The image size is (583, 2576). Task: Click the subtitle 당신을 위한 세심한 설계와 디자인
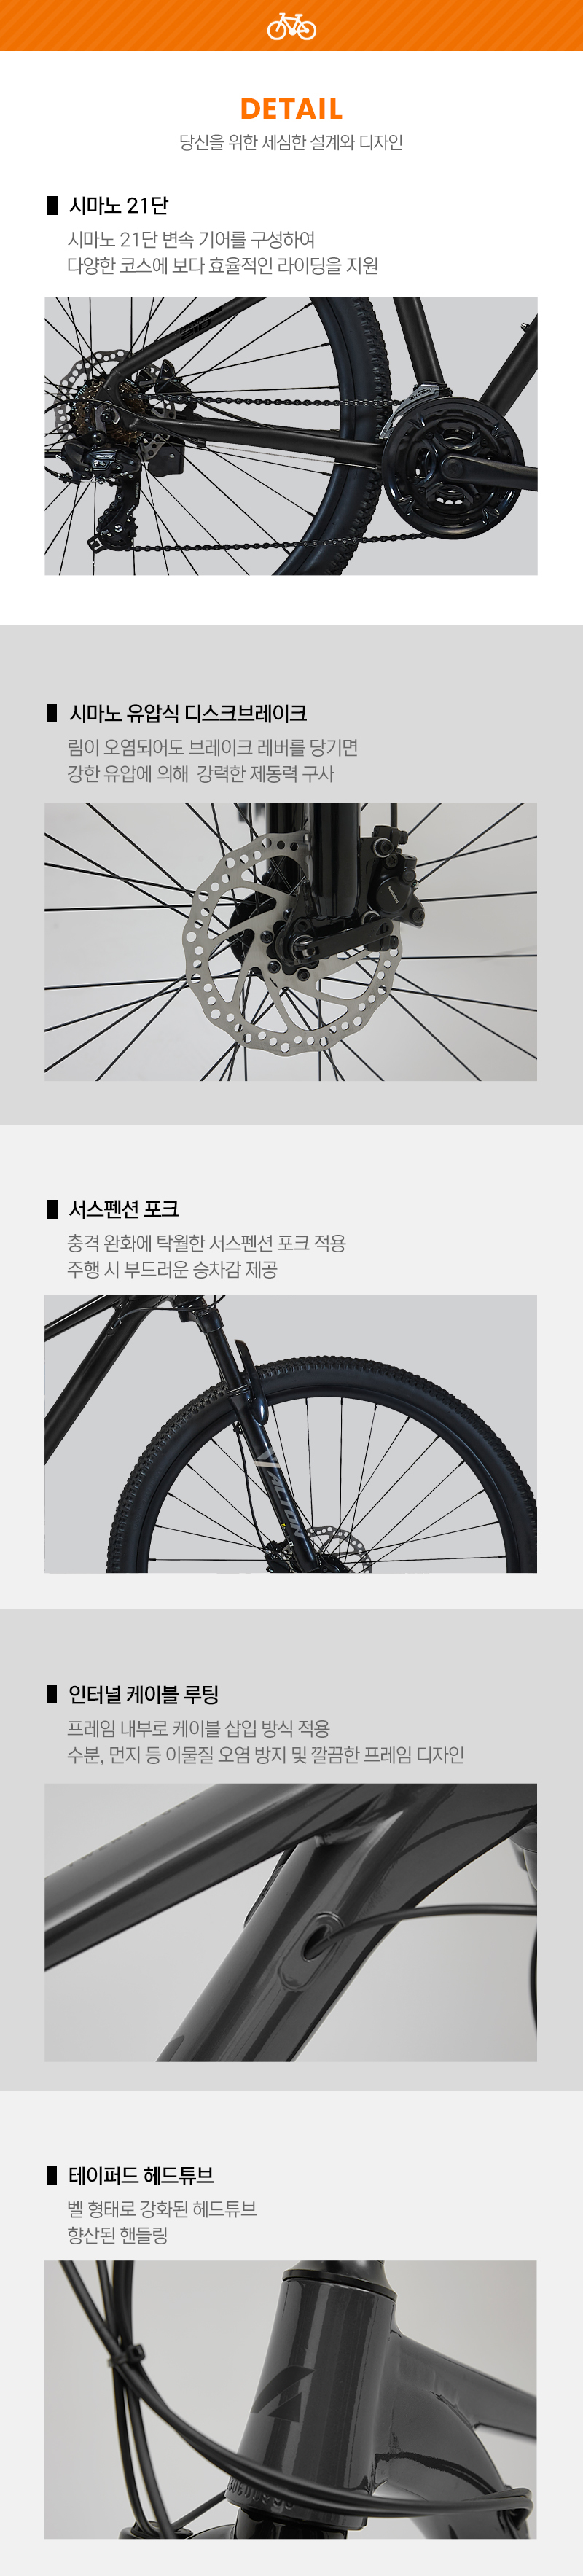click(x=291, y=143)
